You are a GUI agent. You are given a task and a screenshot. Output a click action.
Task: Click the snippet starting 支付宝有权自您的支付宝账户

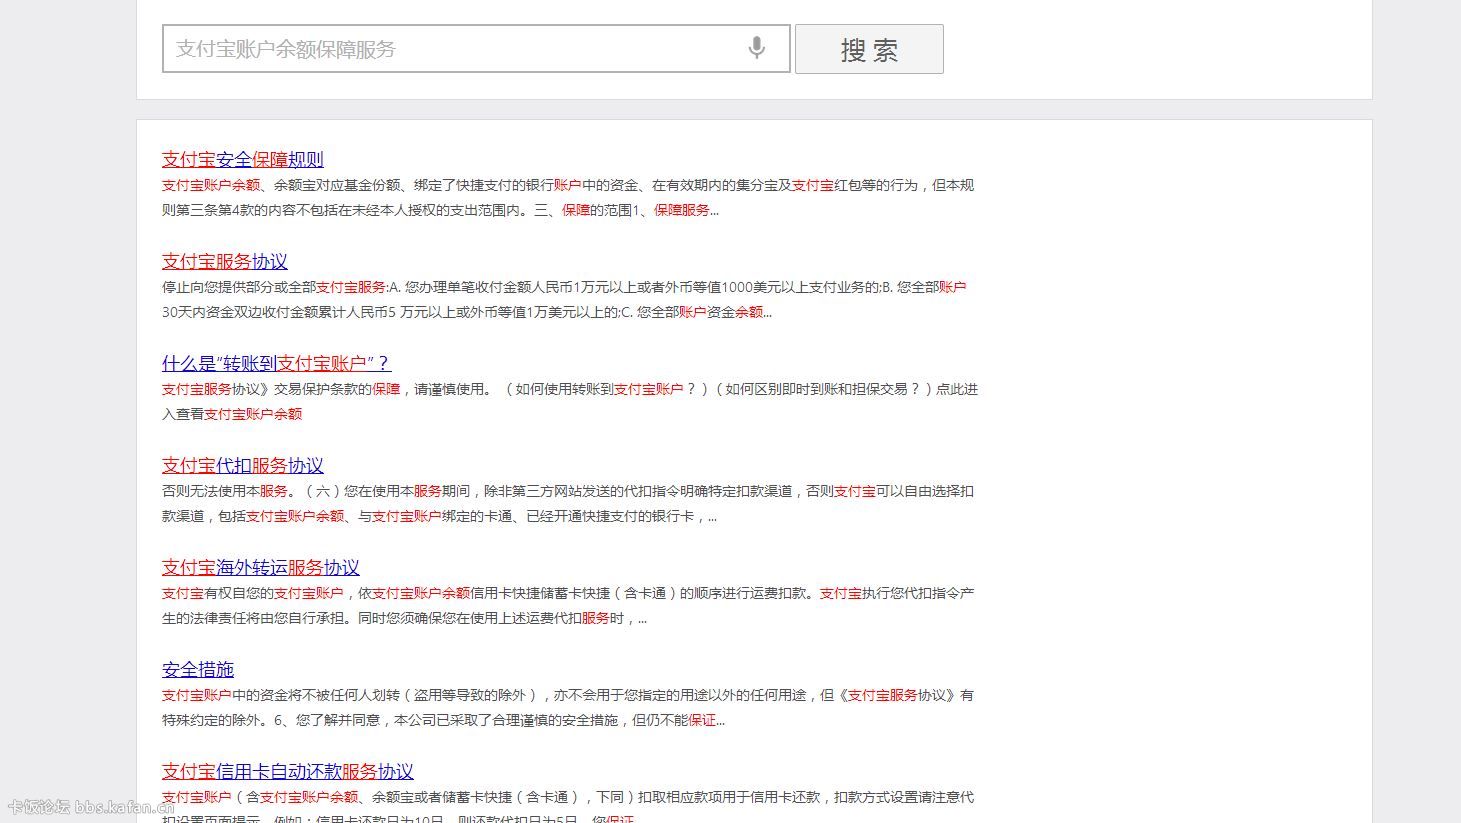[568, 606]
